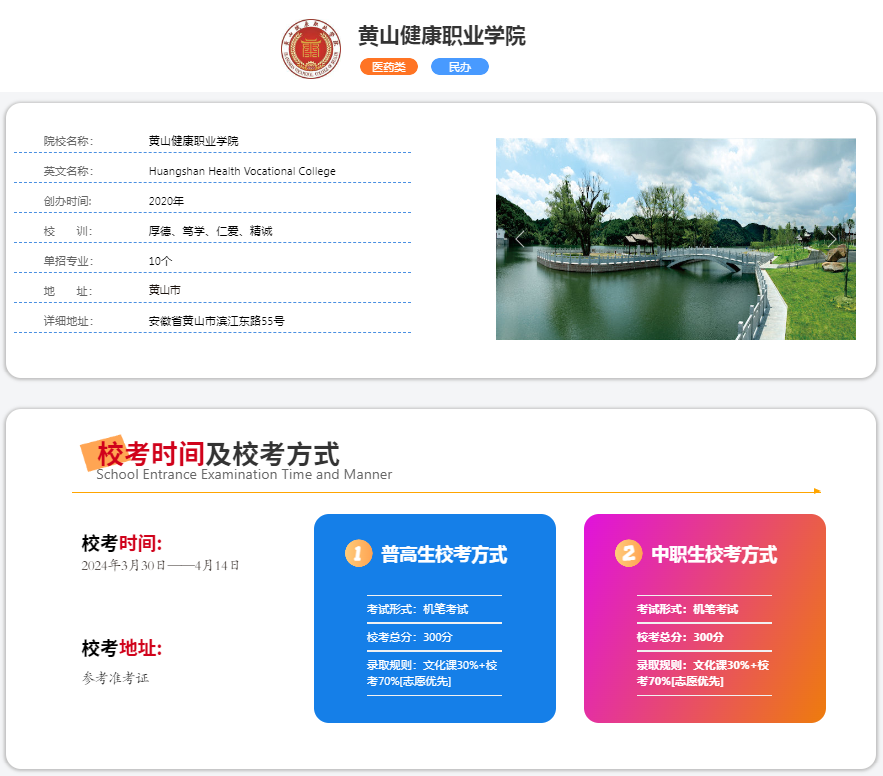Click the 校考时间 heading
The image size is (883, 776).
(x=122, y=543)
